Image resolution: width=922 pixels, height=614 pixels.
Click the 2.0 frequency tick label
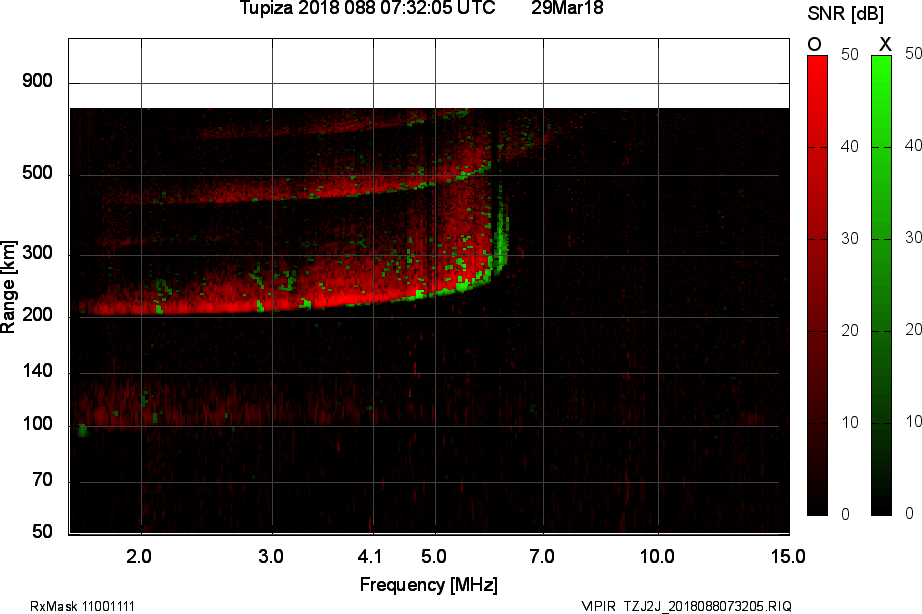click(x=139, y=556)
